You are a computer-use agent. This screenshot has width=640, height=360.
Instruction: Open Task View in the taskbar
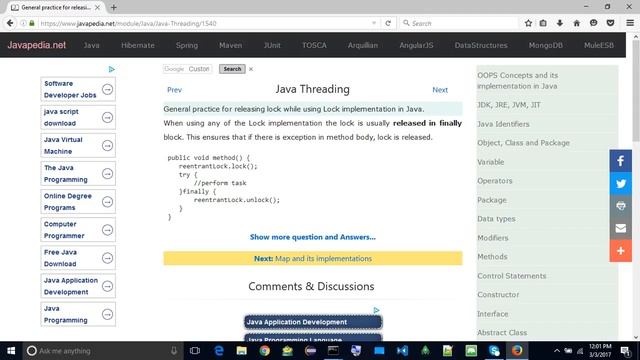click(x=195, y=351)
